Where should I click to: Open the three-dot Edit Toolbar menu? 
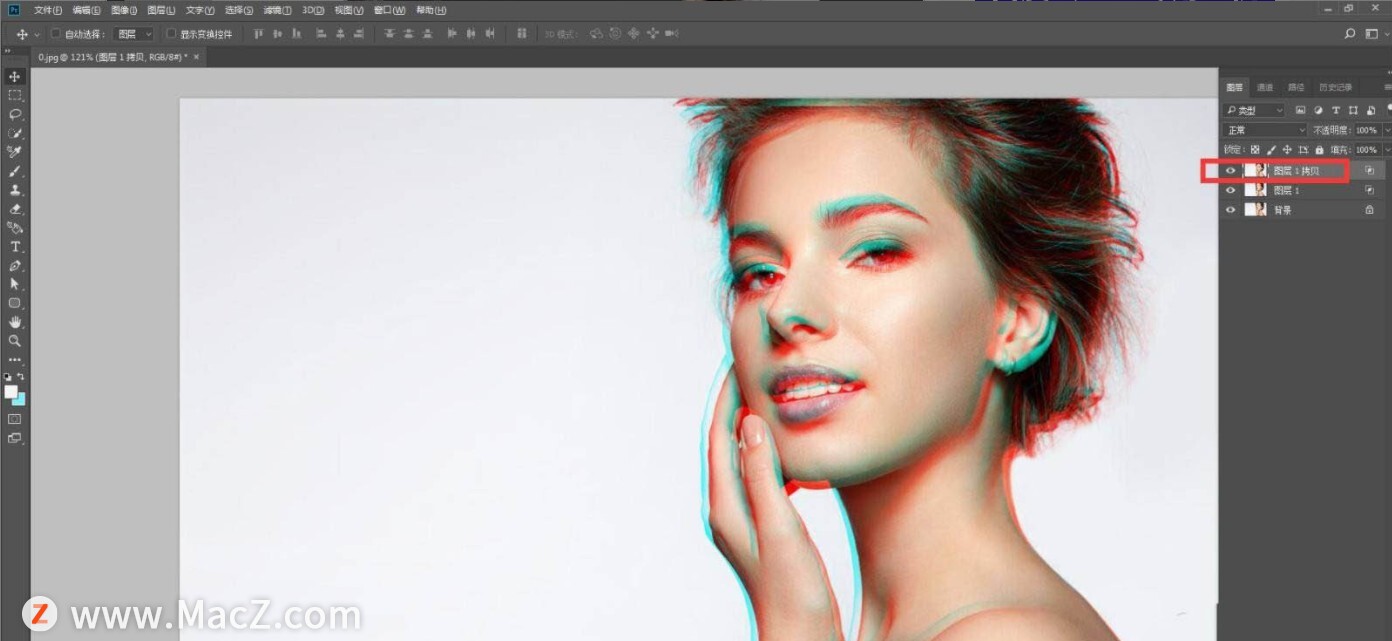[14, 359]
